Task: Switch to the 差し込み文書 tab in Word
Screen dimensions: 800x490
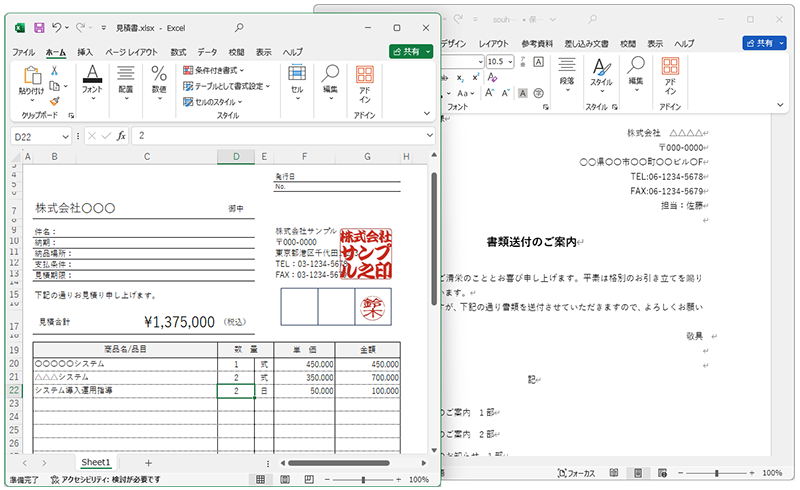Action: tap(586, 44)
